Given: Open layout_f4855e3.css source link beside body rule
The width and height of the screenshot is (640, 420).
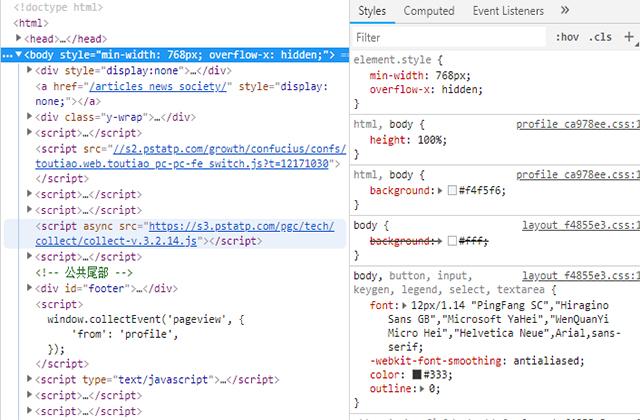Looking at the screenshot, I should 578,226.
